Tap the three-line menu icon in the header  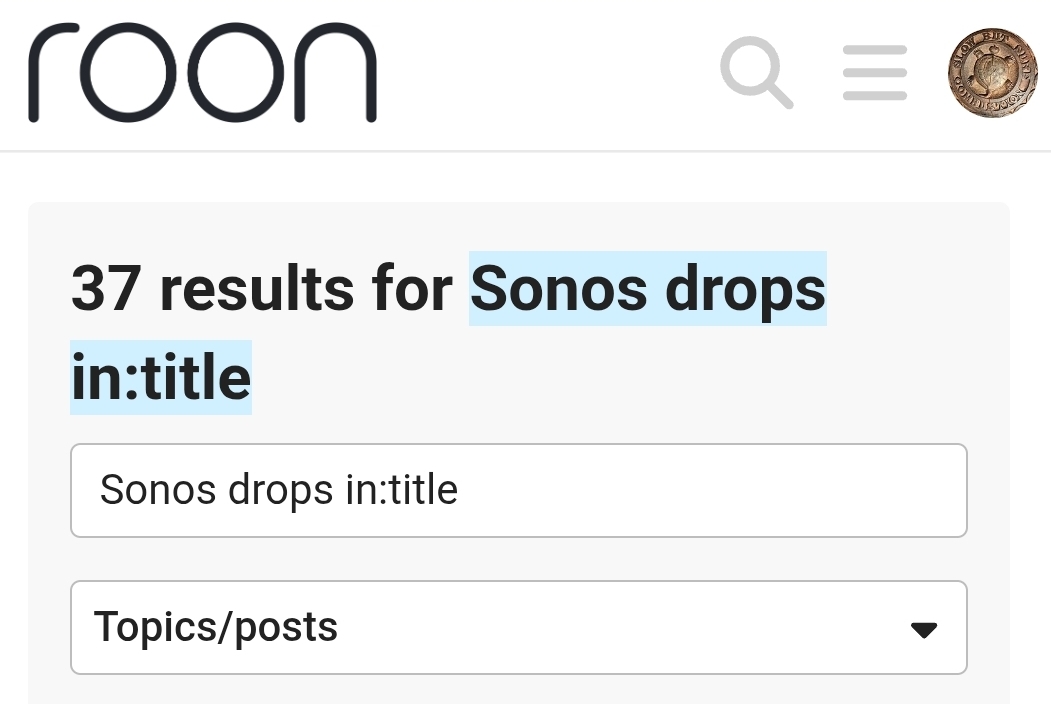pyautogui.click(x=874, y=74)
